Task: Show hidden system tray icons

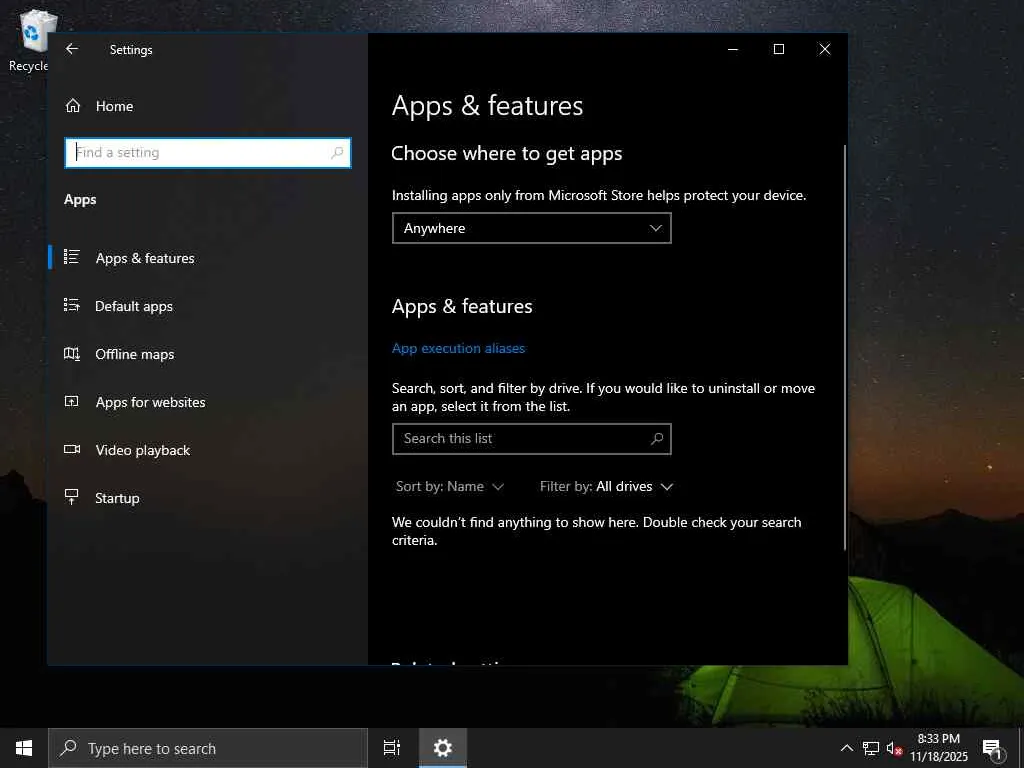Action: click(x=846, y=748)
